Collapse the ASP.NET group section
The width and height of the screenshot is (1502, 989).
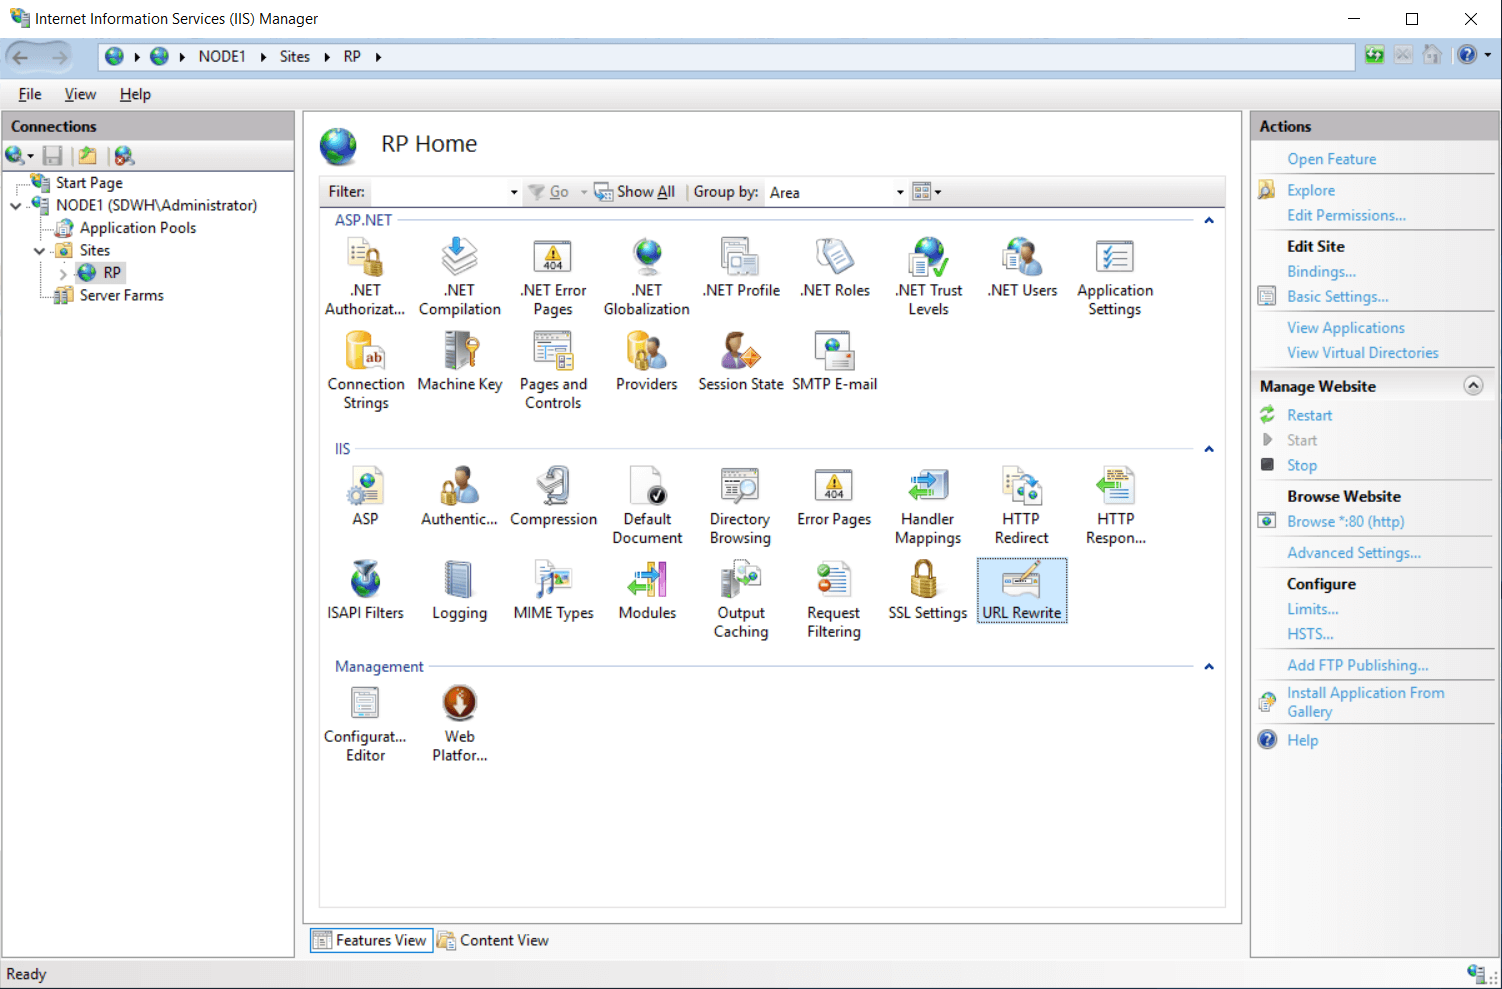click(1209, 220)
